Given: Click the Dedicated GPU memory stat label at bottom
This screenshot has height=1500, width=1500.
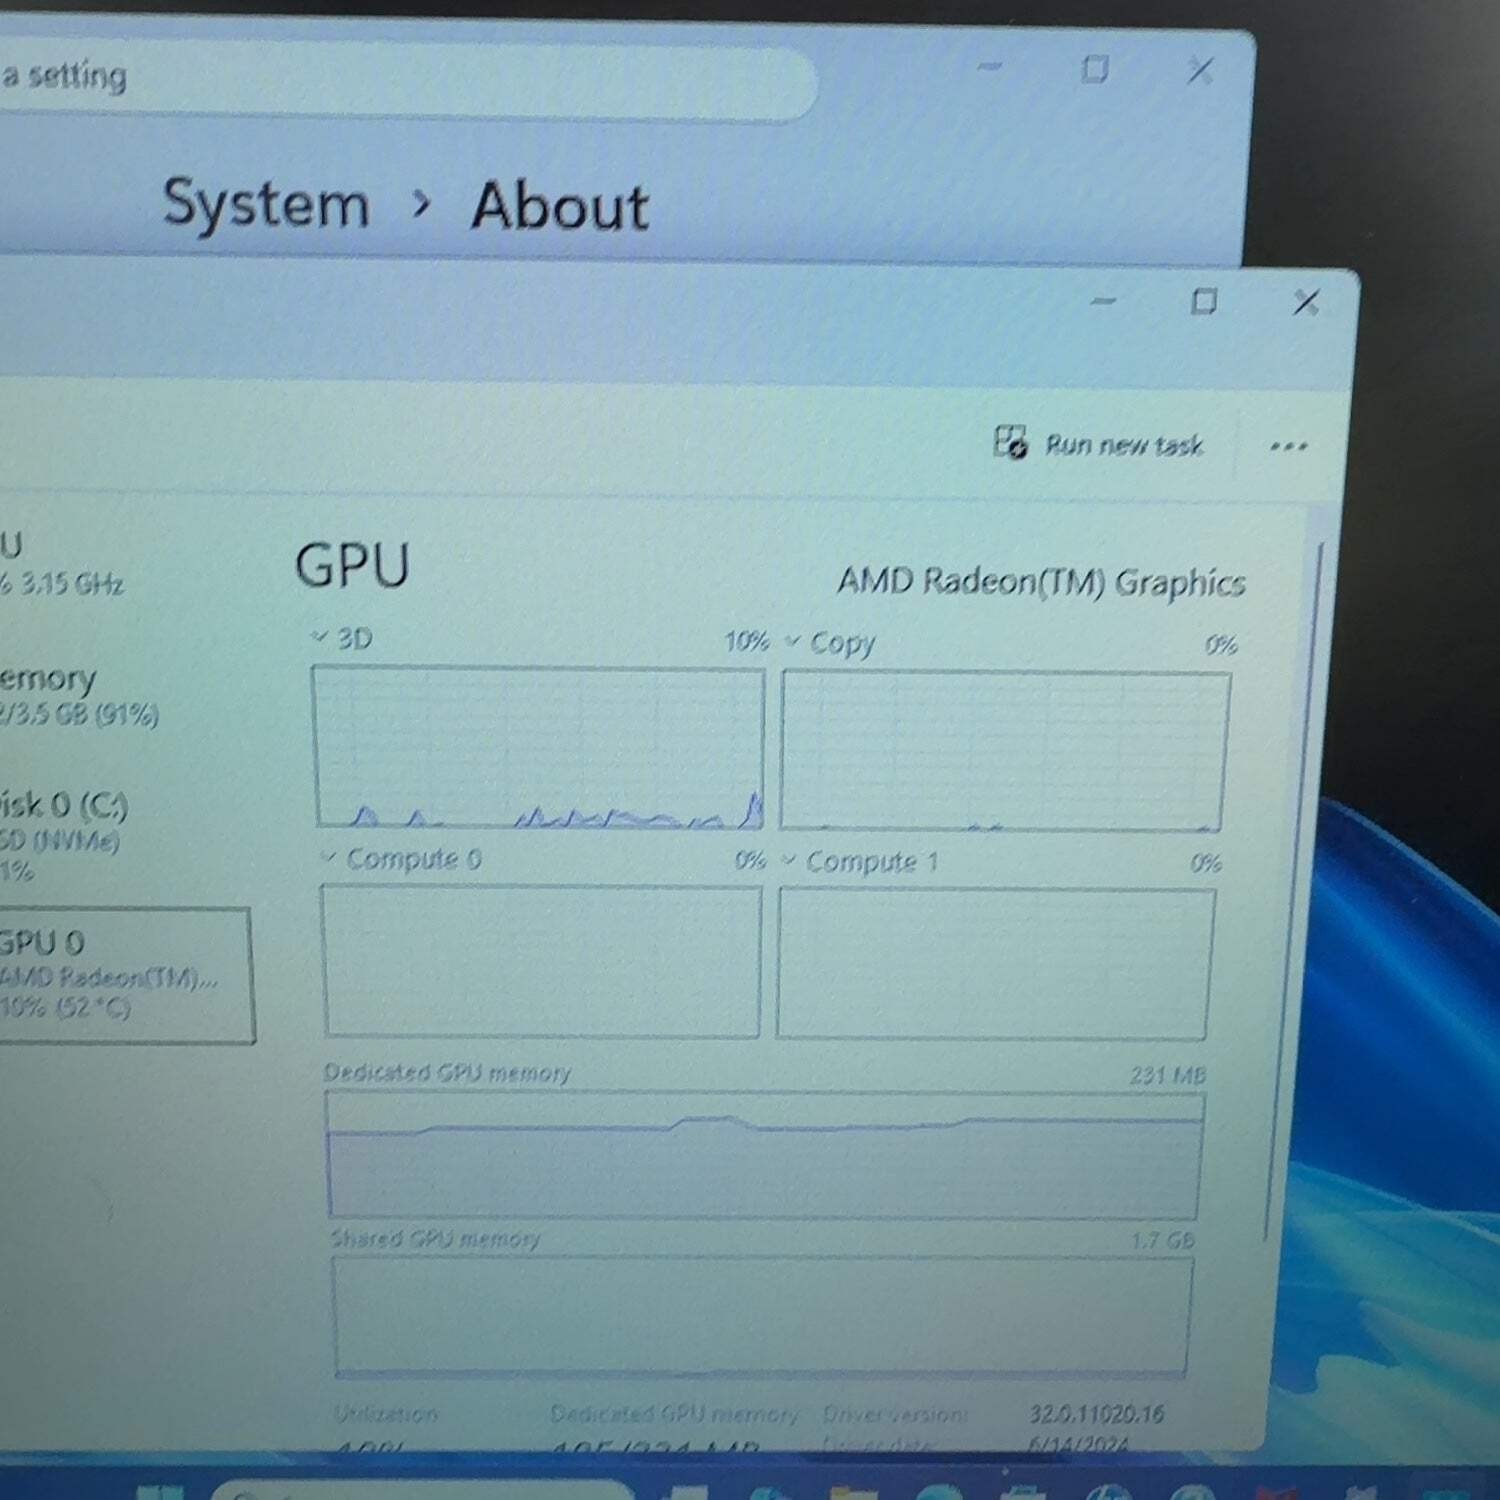Looking at the screenshot, I should tap(674, 1414).
